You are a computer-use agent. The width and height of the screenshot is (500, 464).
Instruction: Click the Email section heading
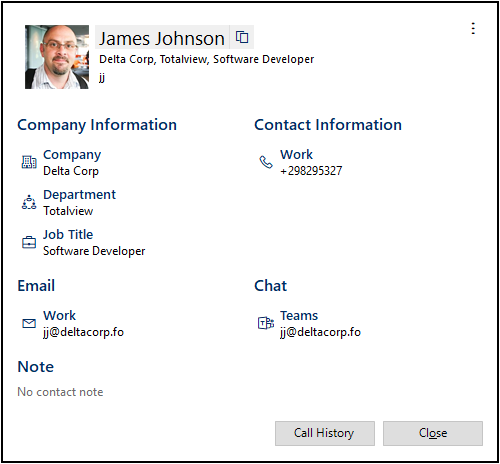36,286
